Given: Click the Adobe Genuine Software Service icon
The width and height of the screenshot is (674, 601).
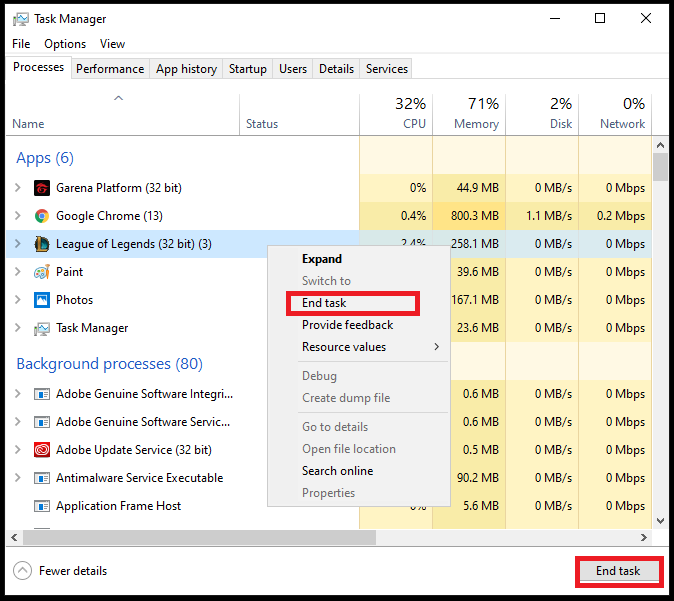Looking at the screenshot, I should click(42, 422).
